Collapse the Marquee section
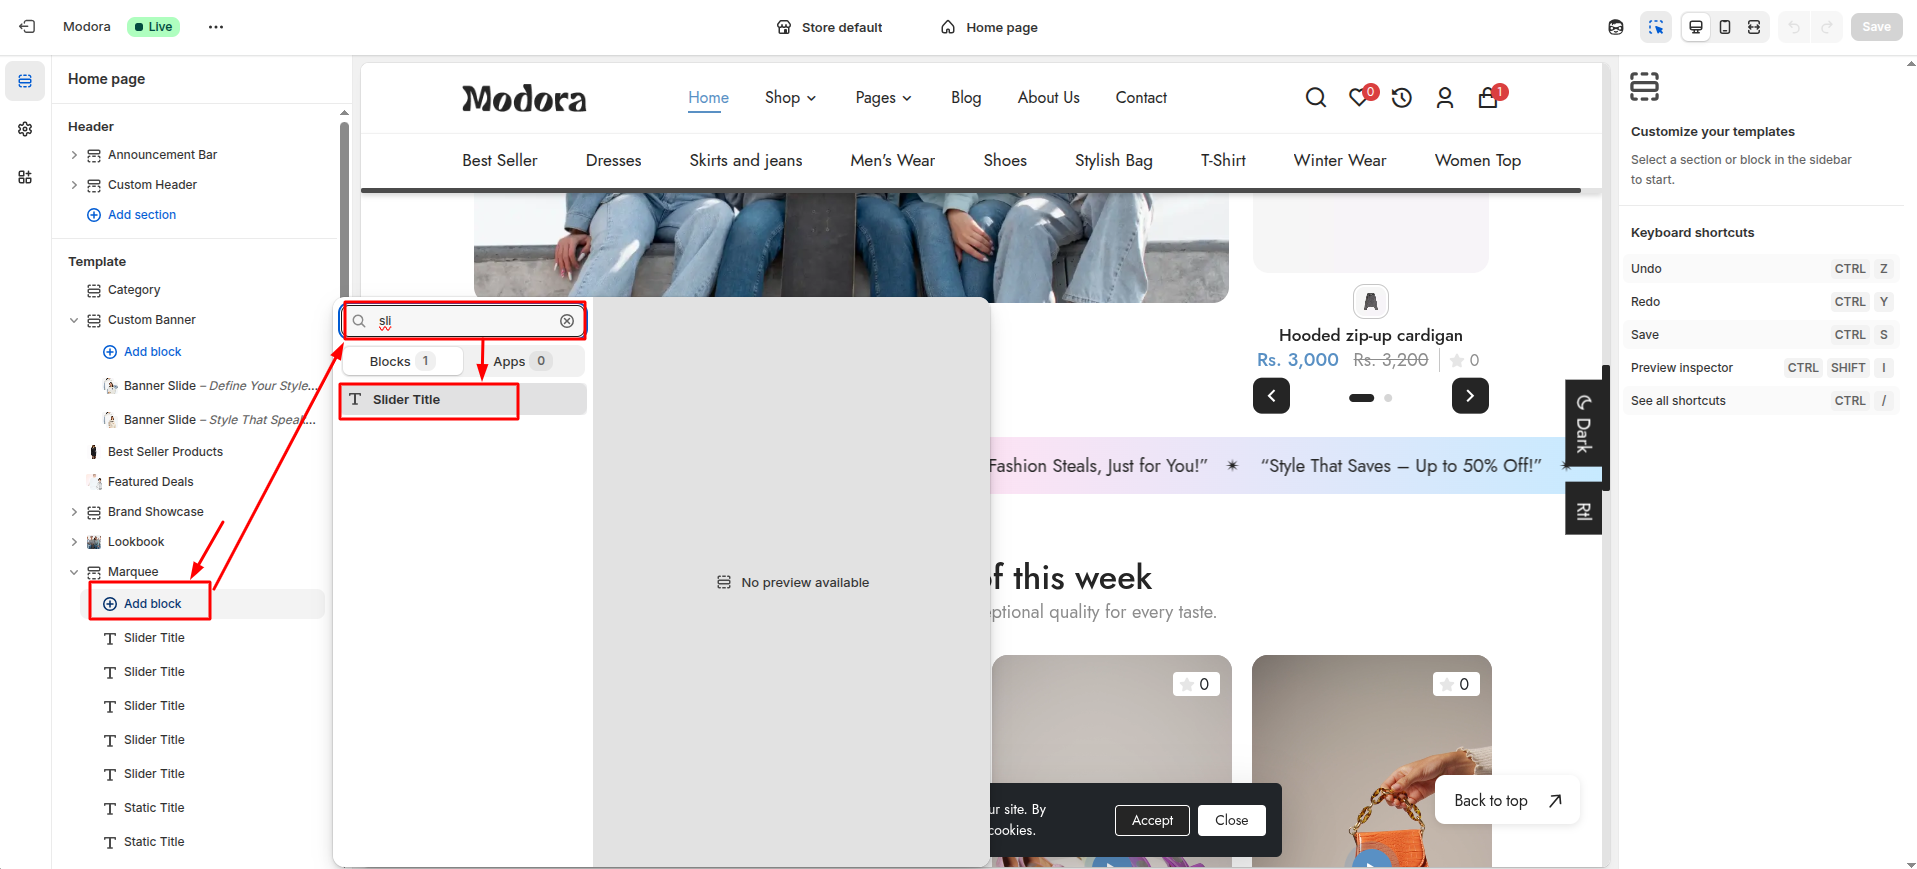Viewport: 1917px width, 869px height. [x=74, y=572]
